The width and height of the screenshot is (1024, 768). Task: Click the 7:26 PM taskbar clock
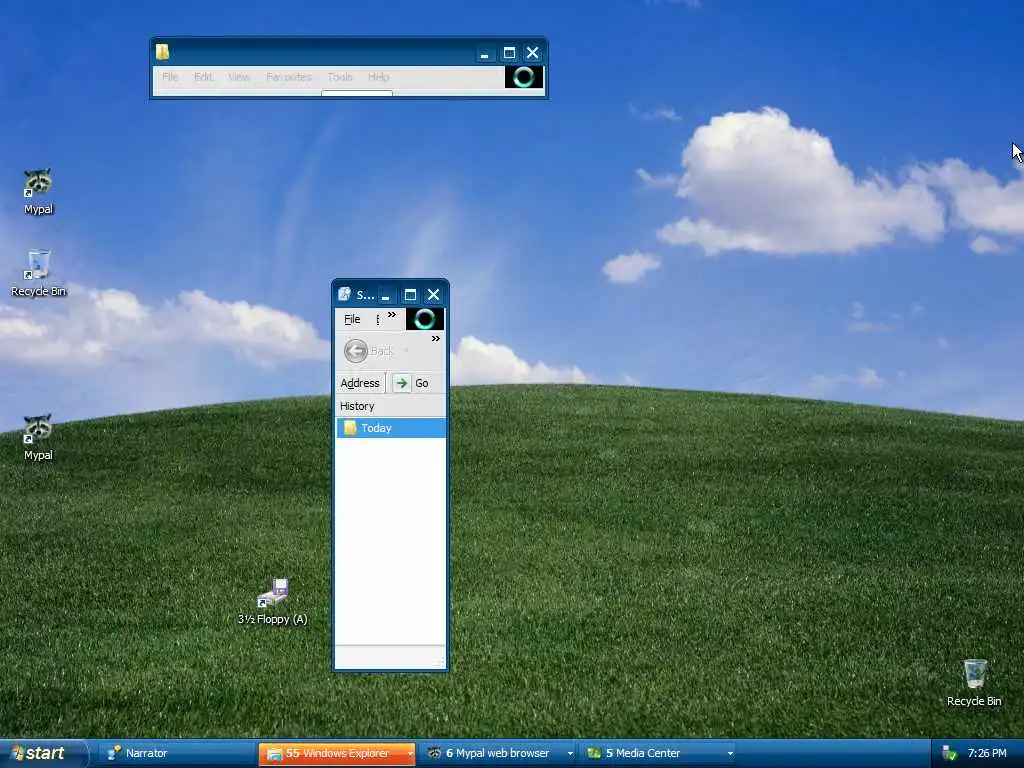[x=987, y=754]
